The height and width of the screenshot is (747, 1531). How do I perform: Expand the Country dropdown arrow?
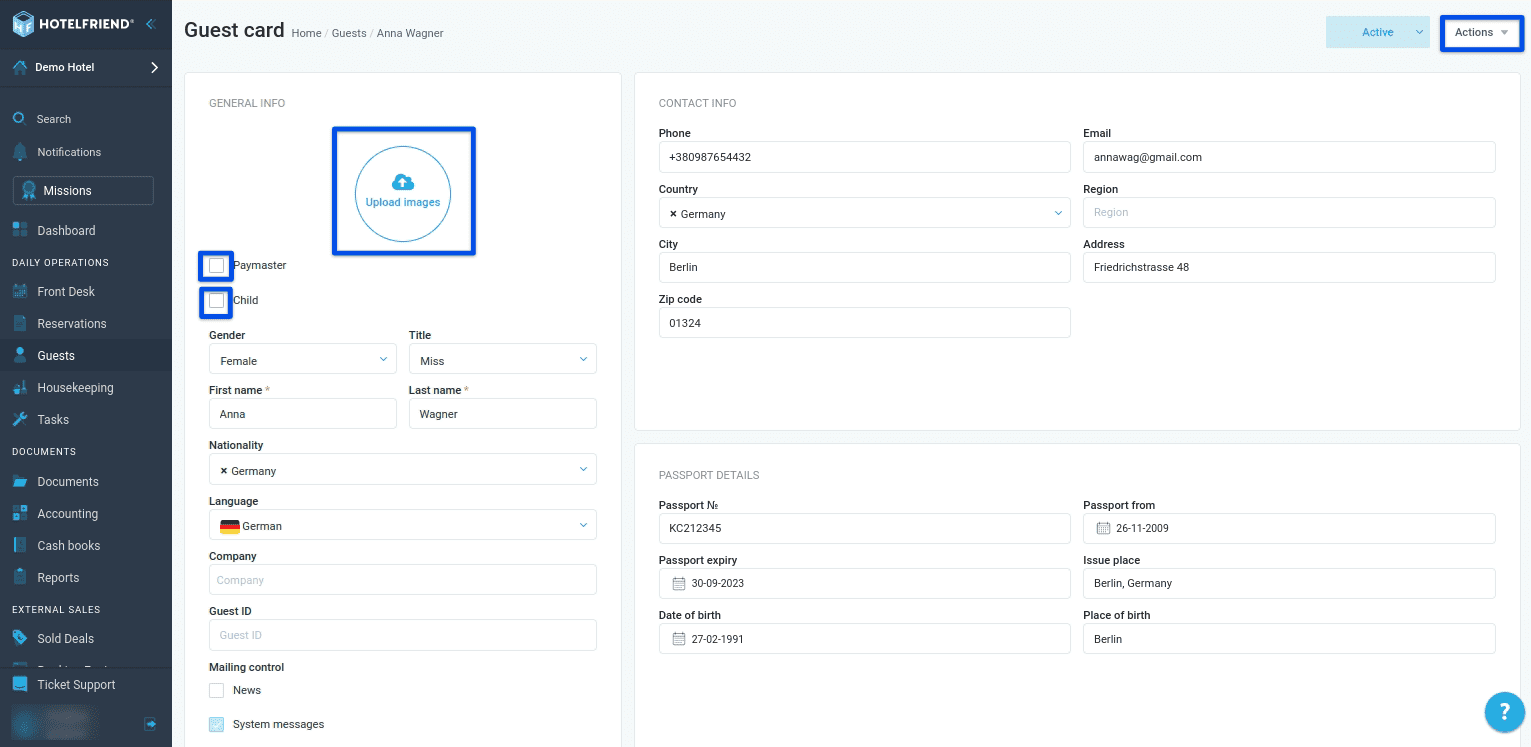click(x=1058, y=213)
